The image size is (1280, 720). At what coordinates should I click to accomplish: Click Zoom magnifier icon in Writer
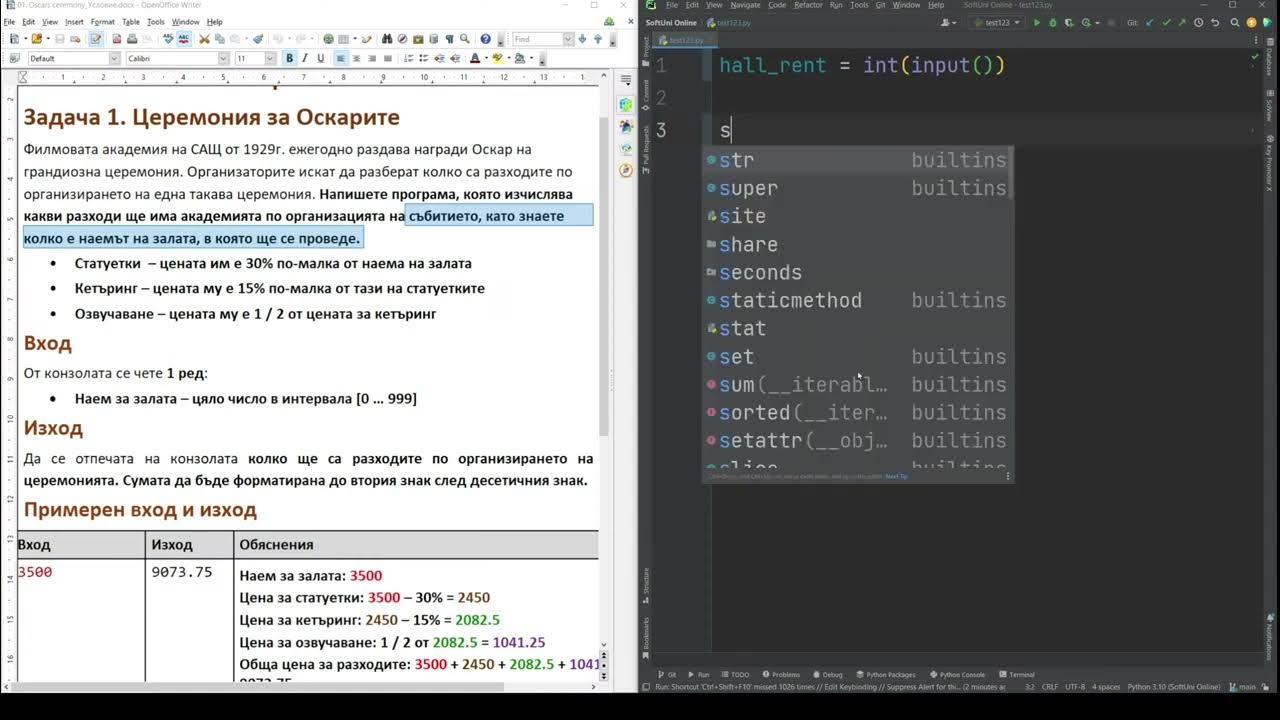[x=464, y=39]
